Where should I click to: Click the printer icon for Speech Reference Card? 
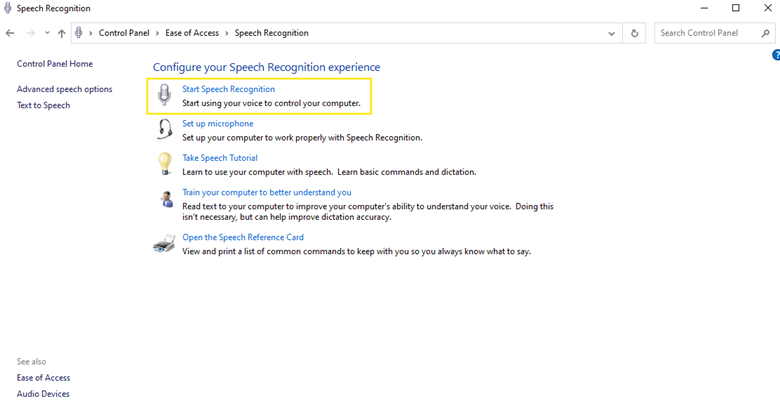(x=165, y=243)
